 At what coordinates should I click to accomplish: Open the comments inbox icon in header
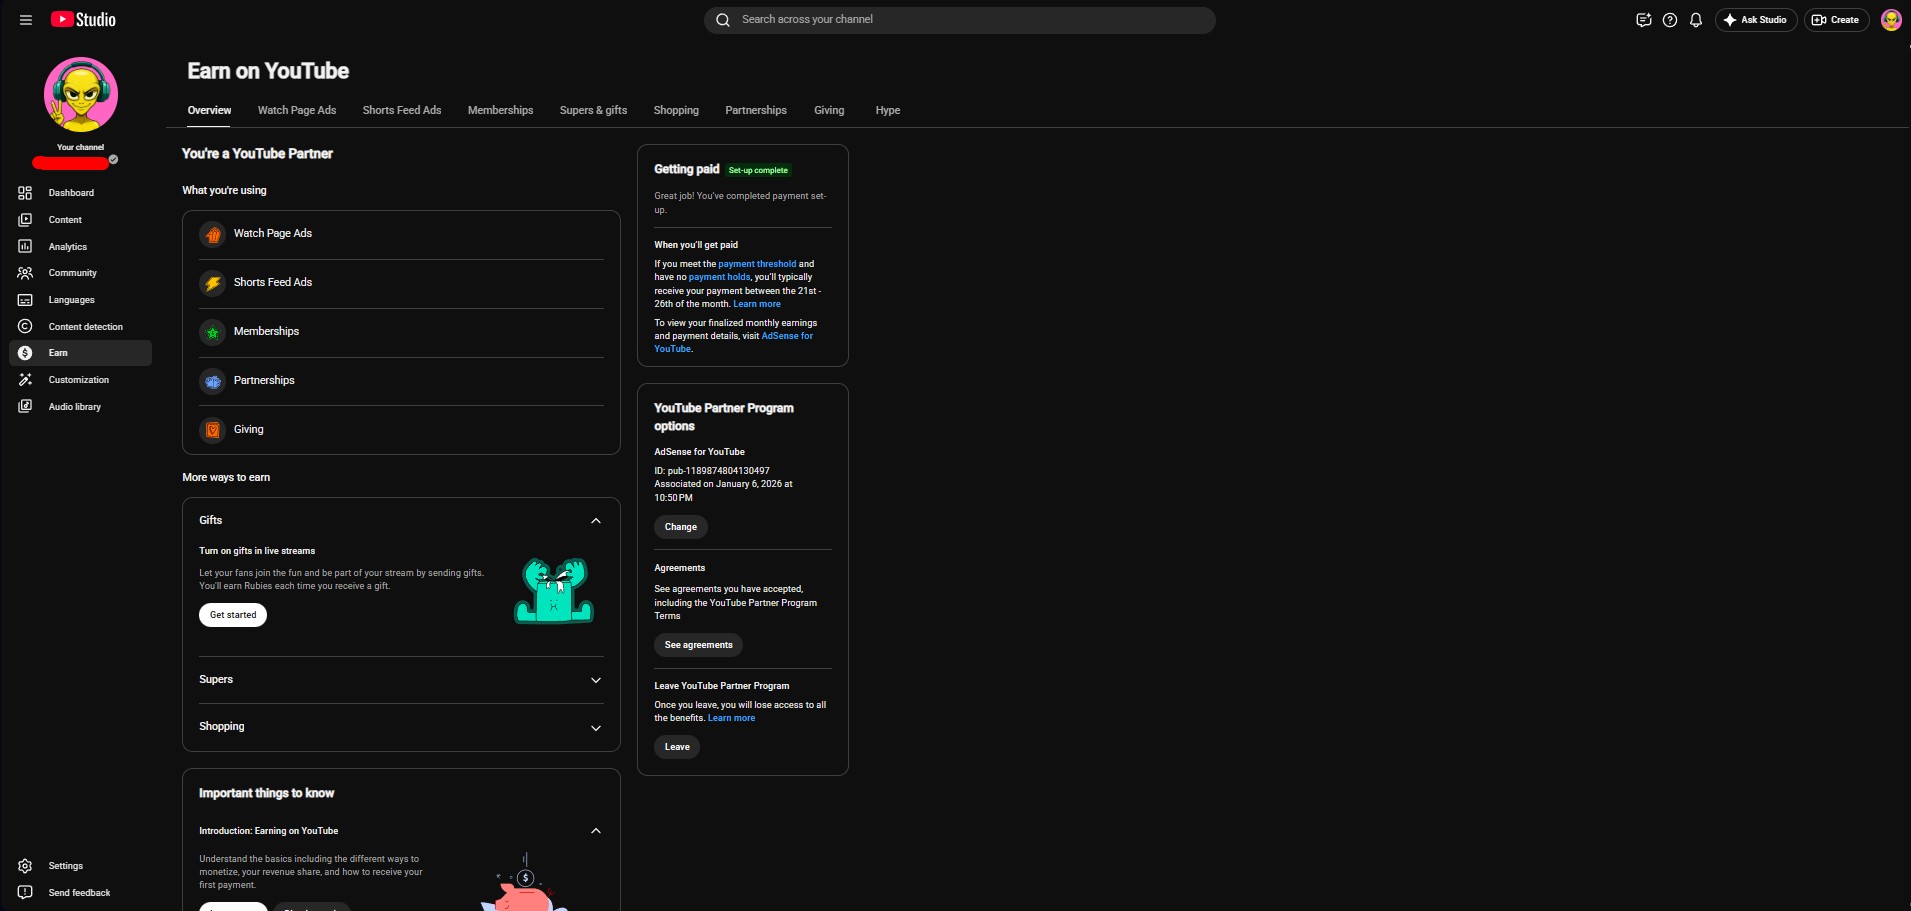(1643, 20)
